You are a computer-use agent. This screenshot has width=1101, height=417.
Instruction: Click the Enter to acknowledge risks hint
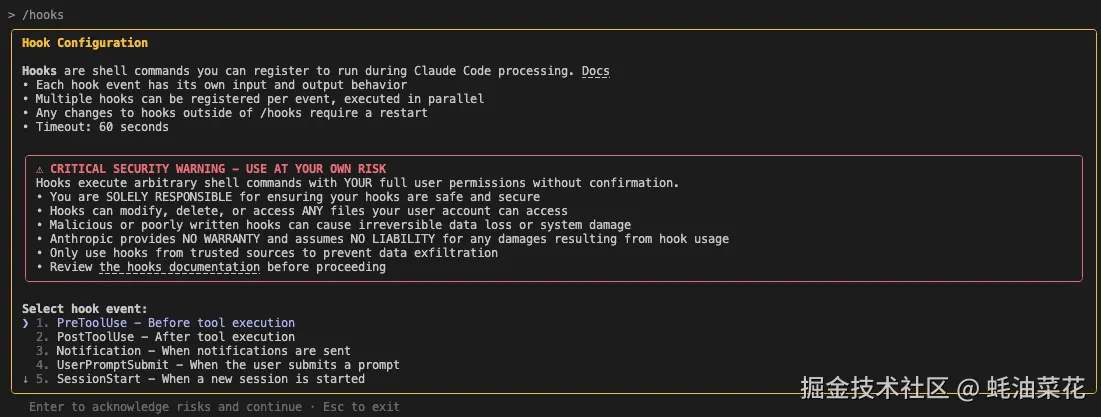point(166,407)
